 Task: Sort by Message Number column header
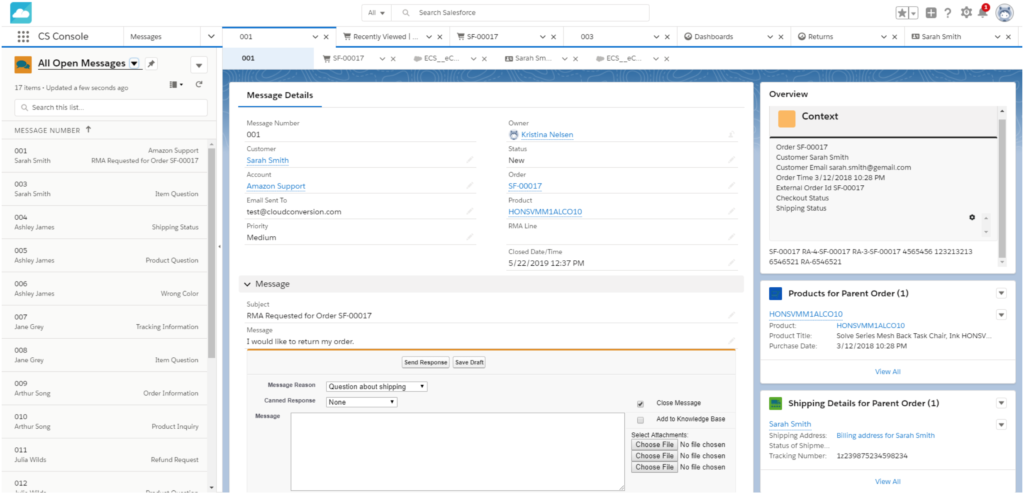[52, 131]
